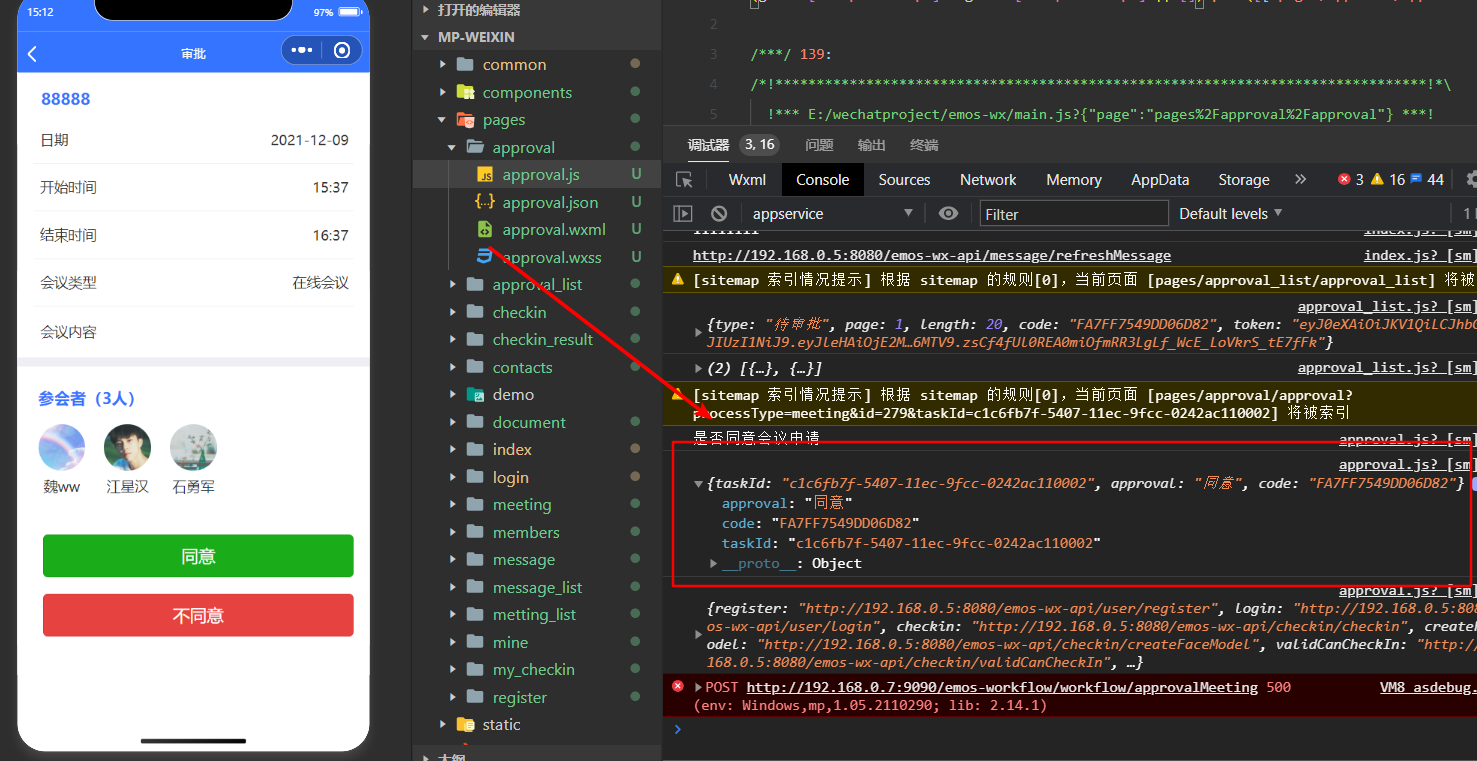
Task: Click the 会议类型 在线会议 row
Action: [194, 283]
